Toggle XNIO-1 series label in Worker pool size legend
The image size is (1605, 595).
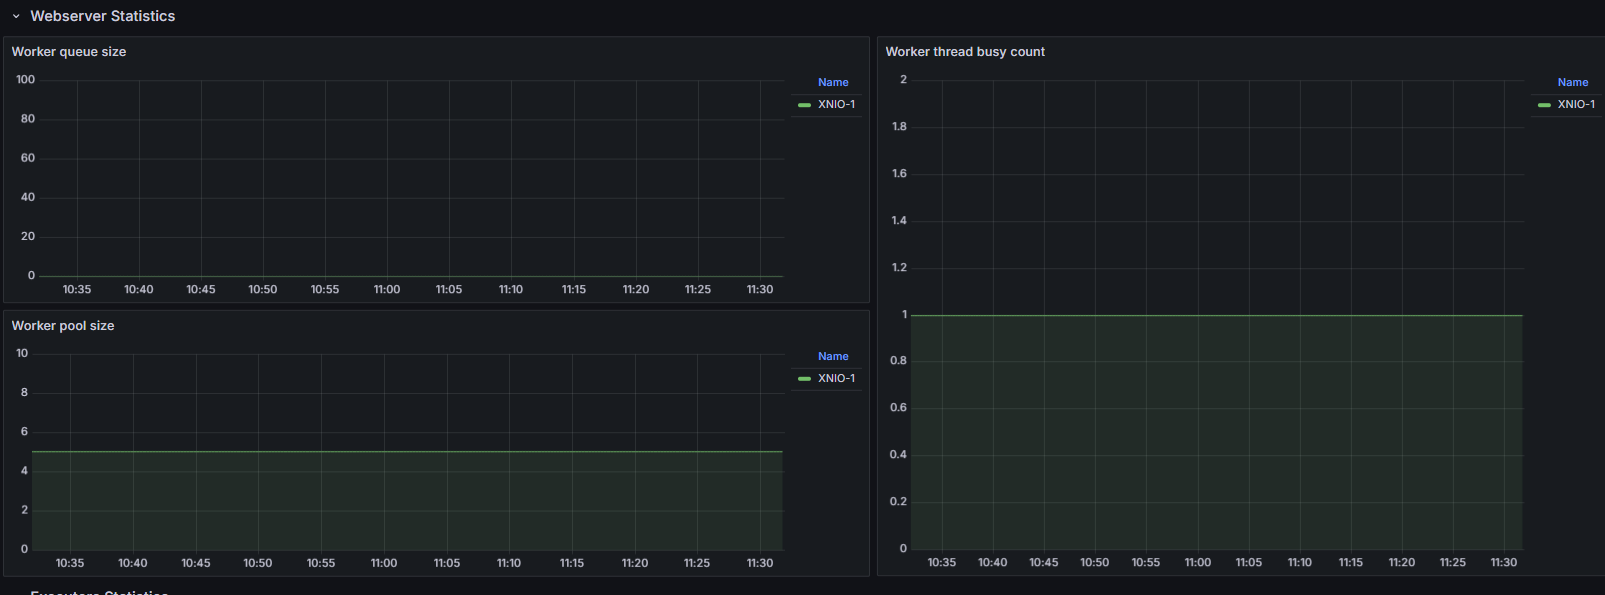(x=836, y=379)
